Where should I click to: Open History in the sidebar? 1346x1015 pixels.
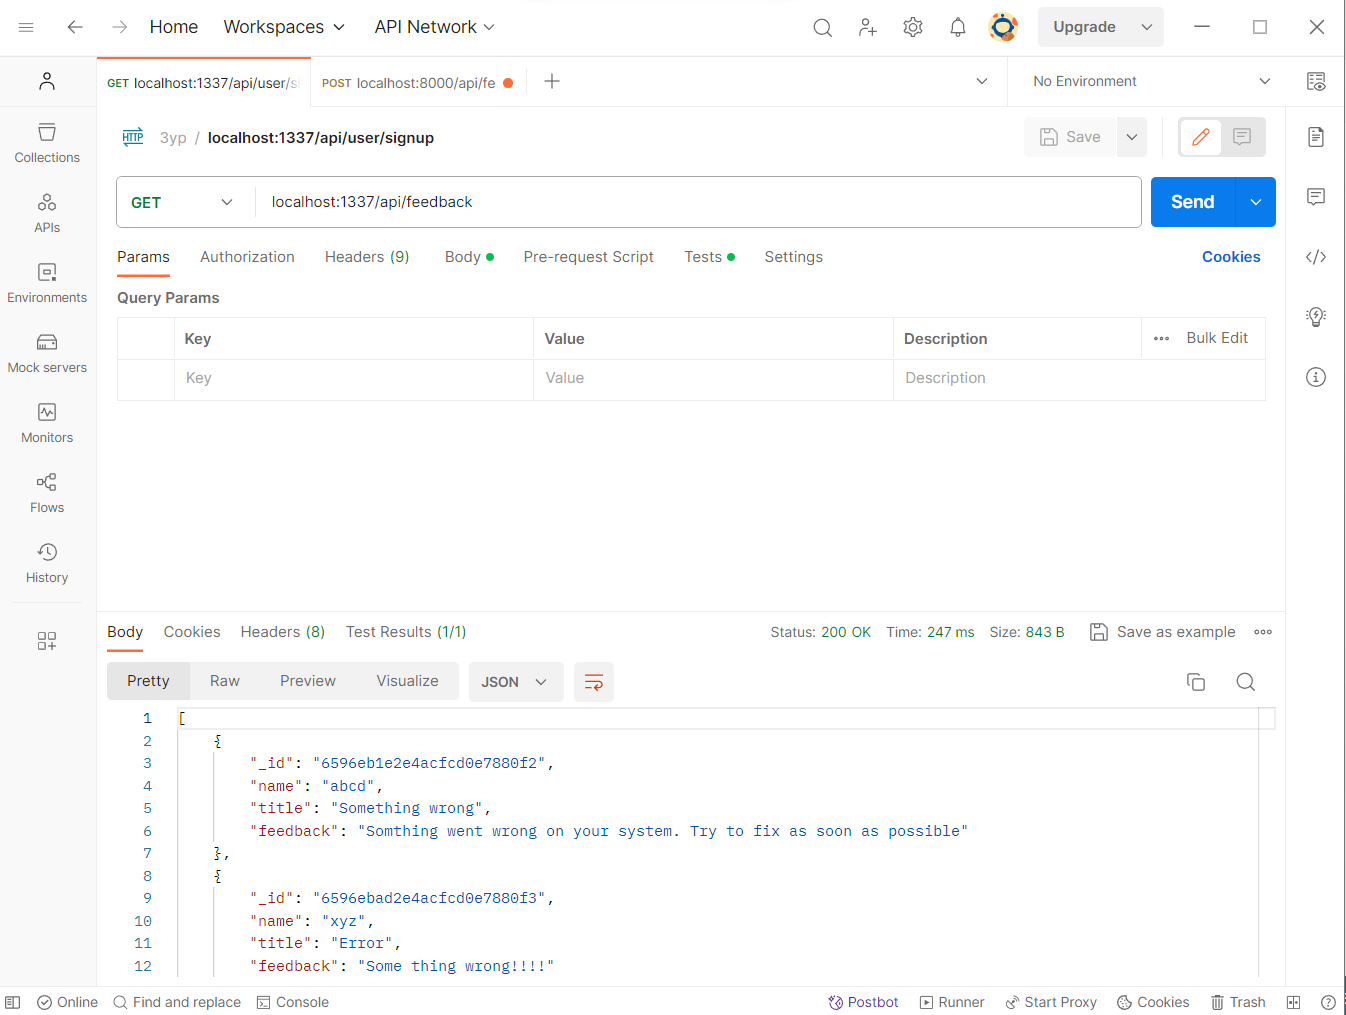[x=47, y=563]
